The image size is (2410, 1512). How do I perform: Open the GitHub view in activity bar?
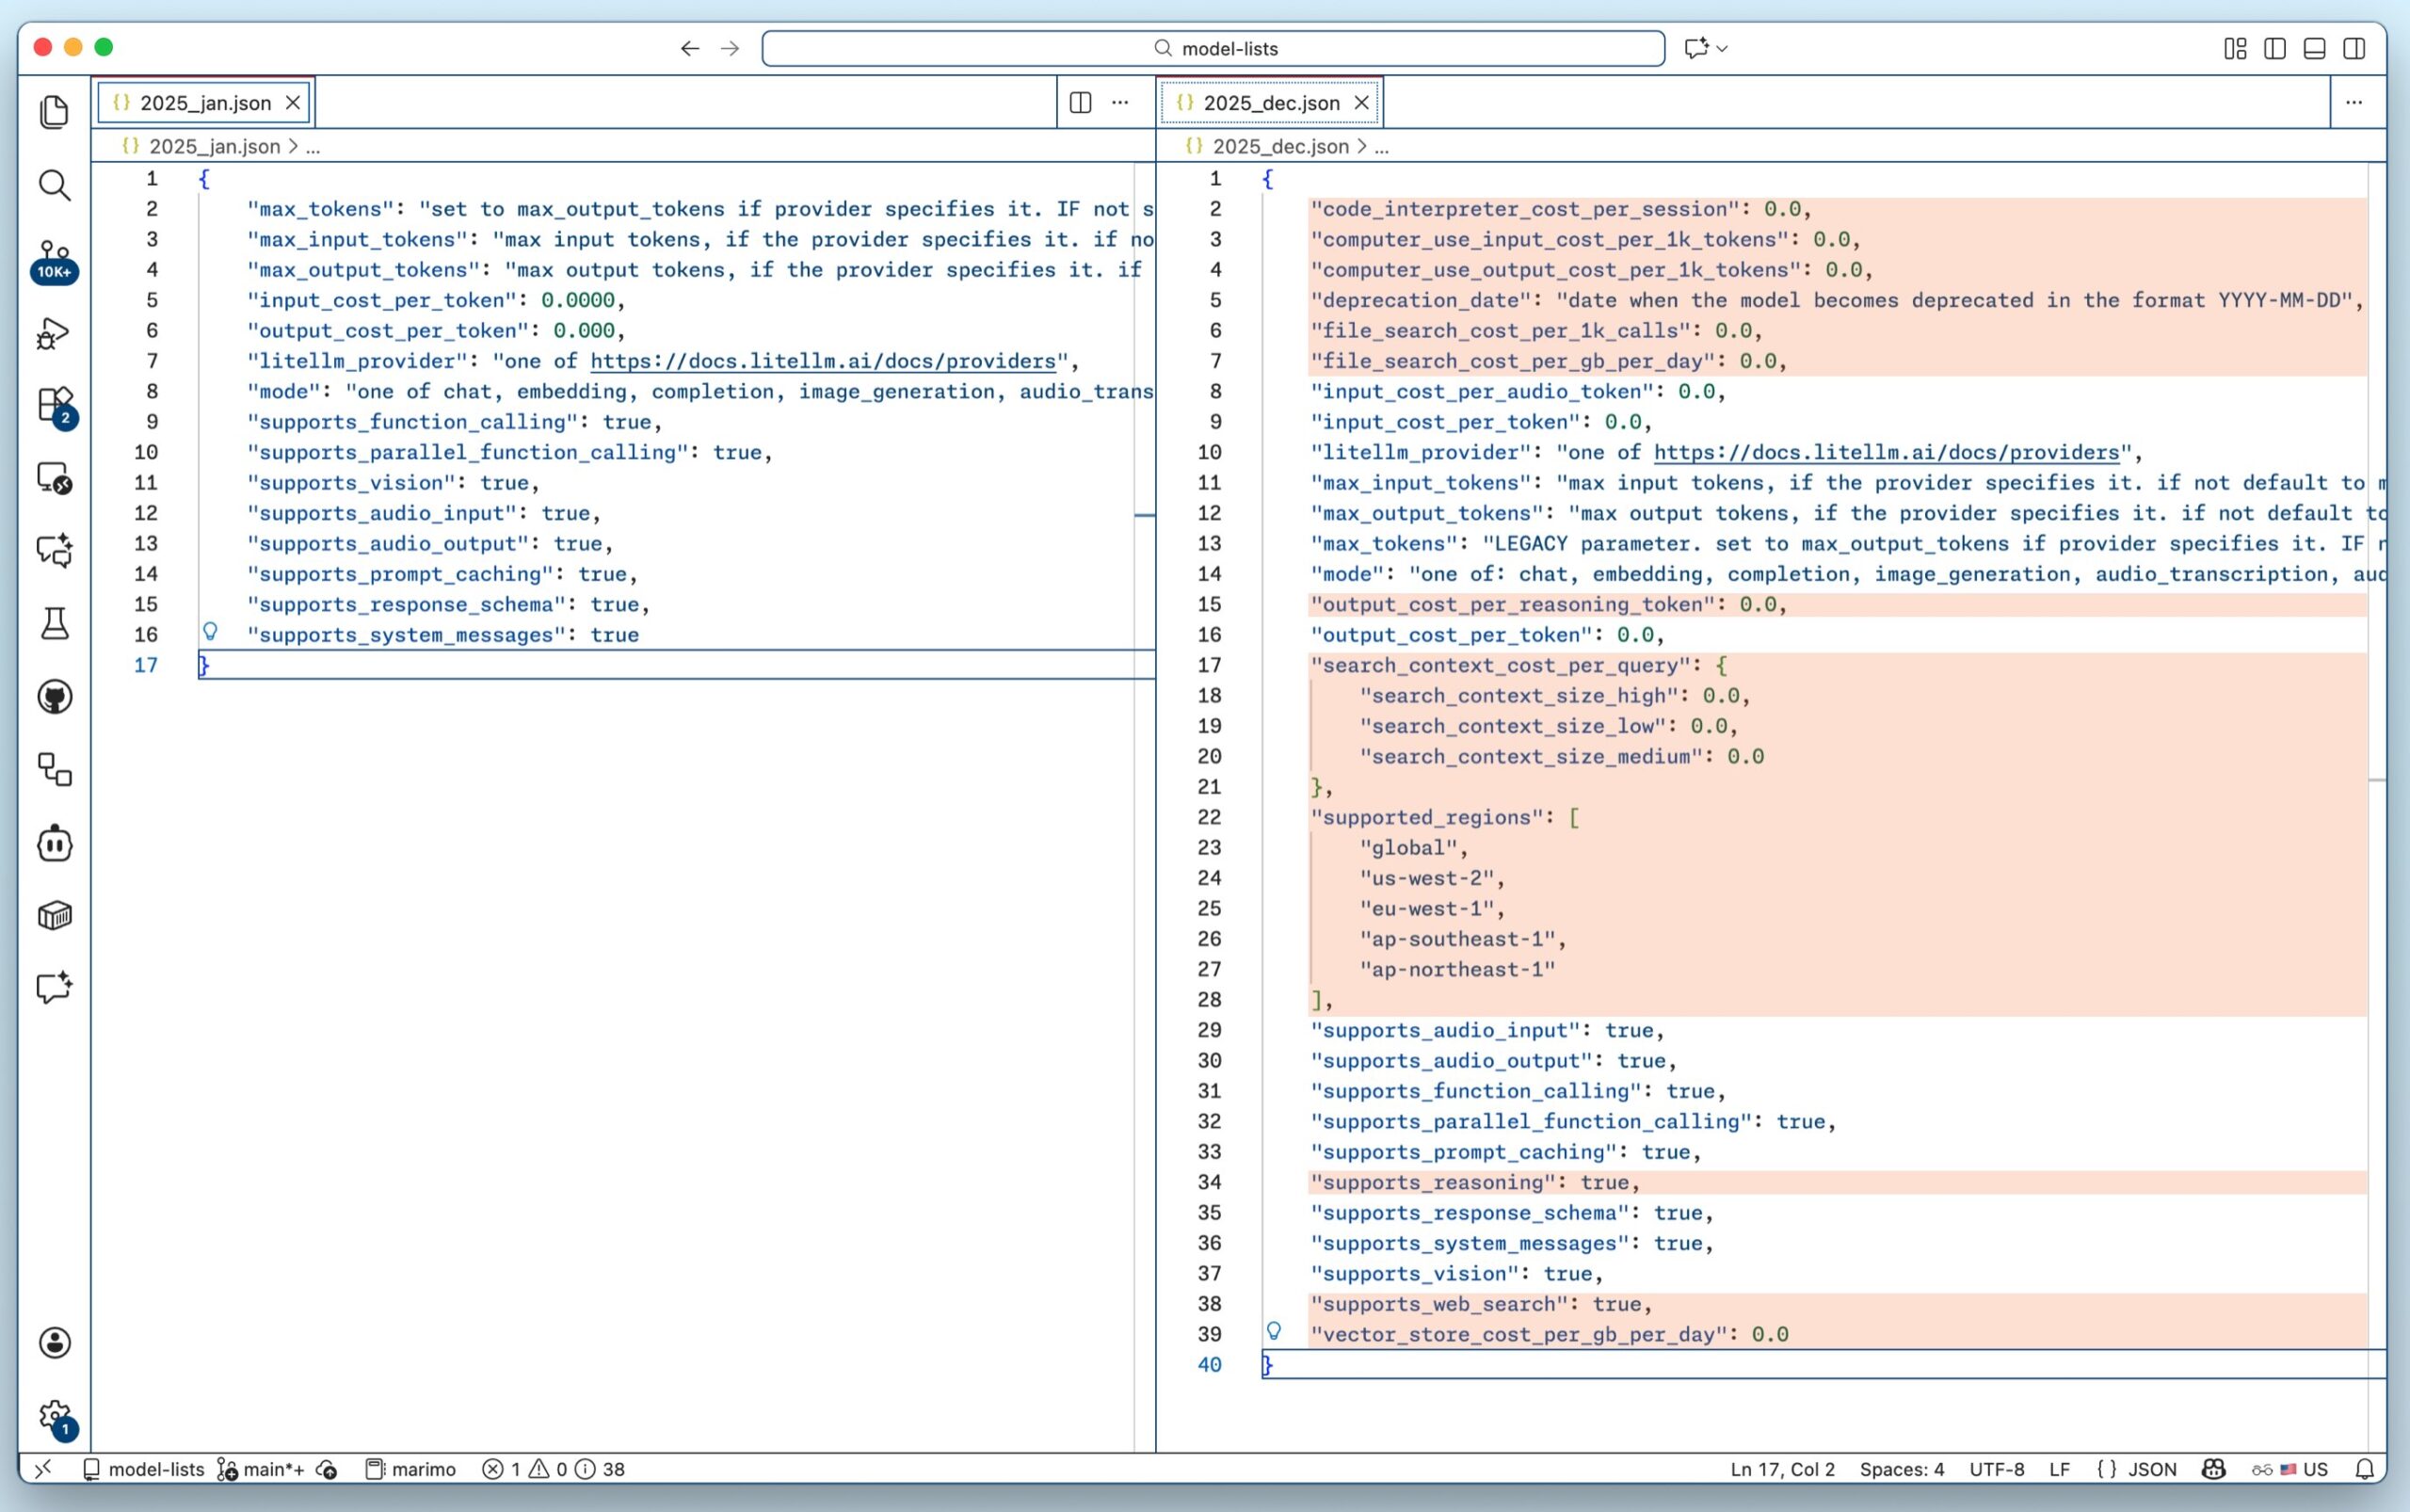(54, 697)
